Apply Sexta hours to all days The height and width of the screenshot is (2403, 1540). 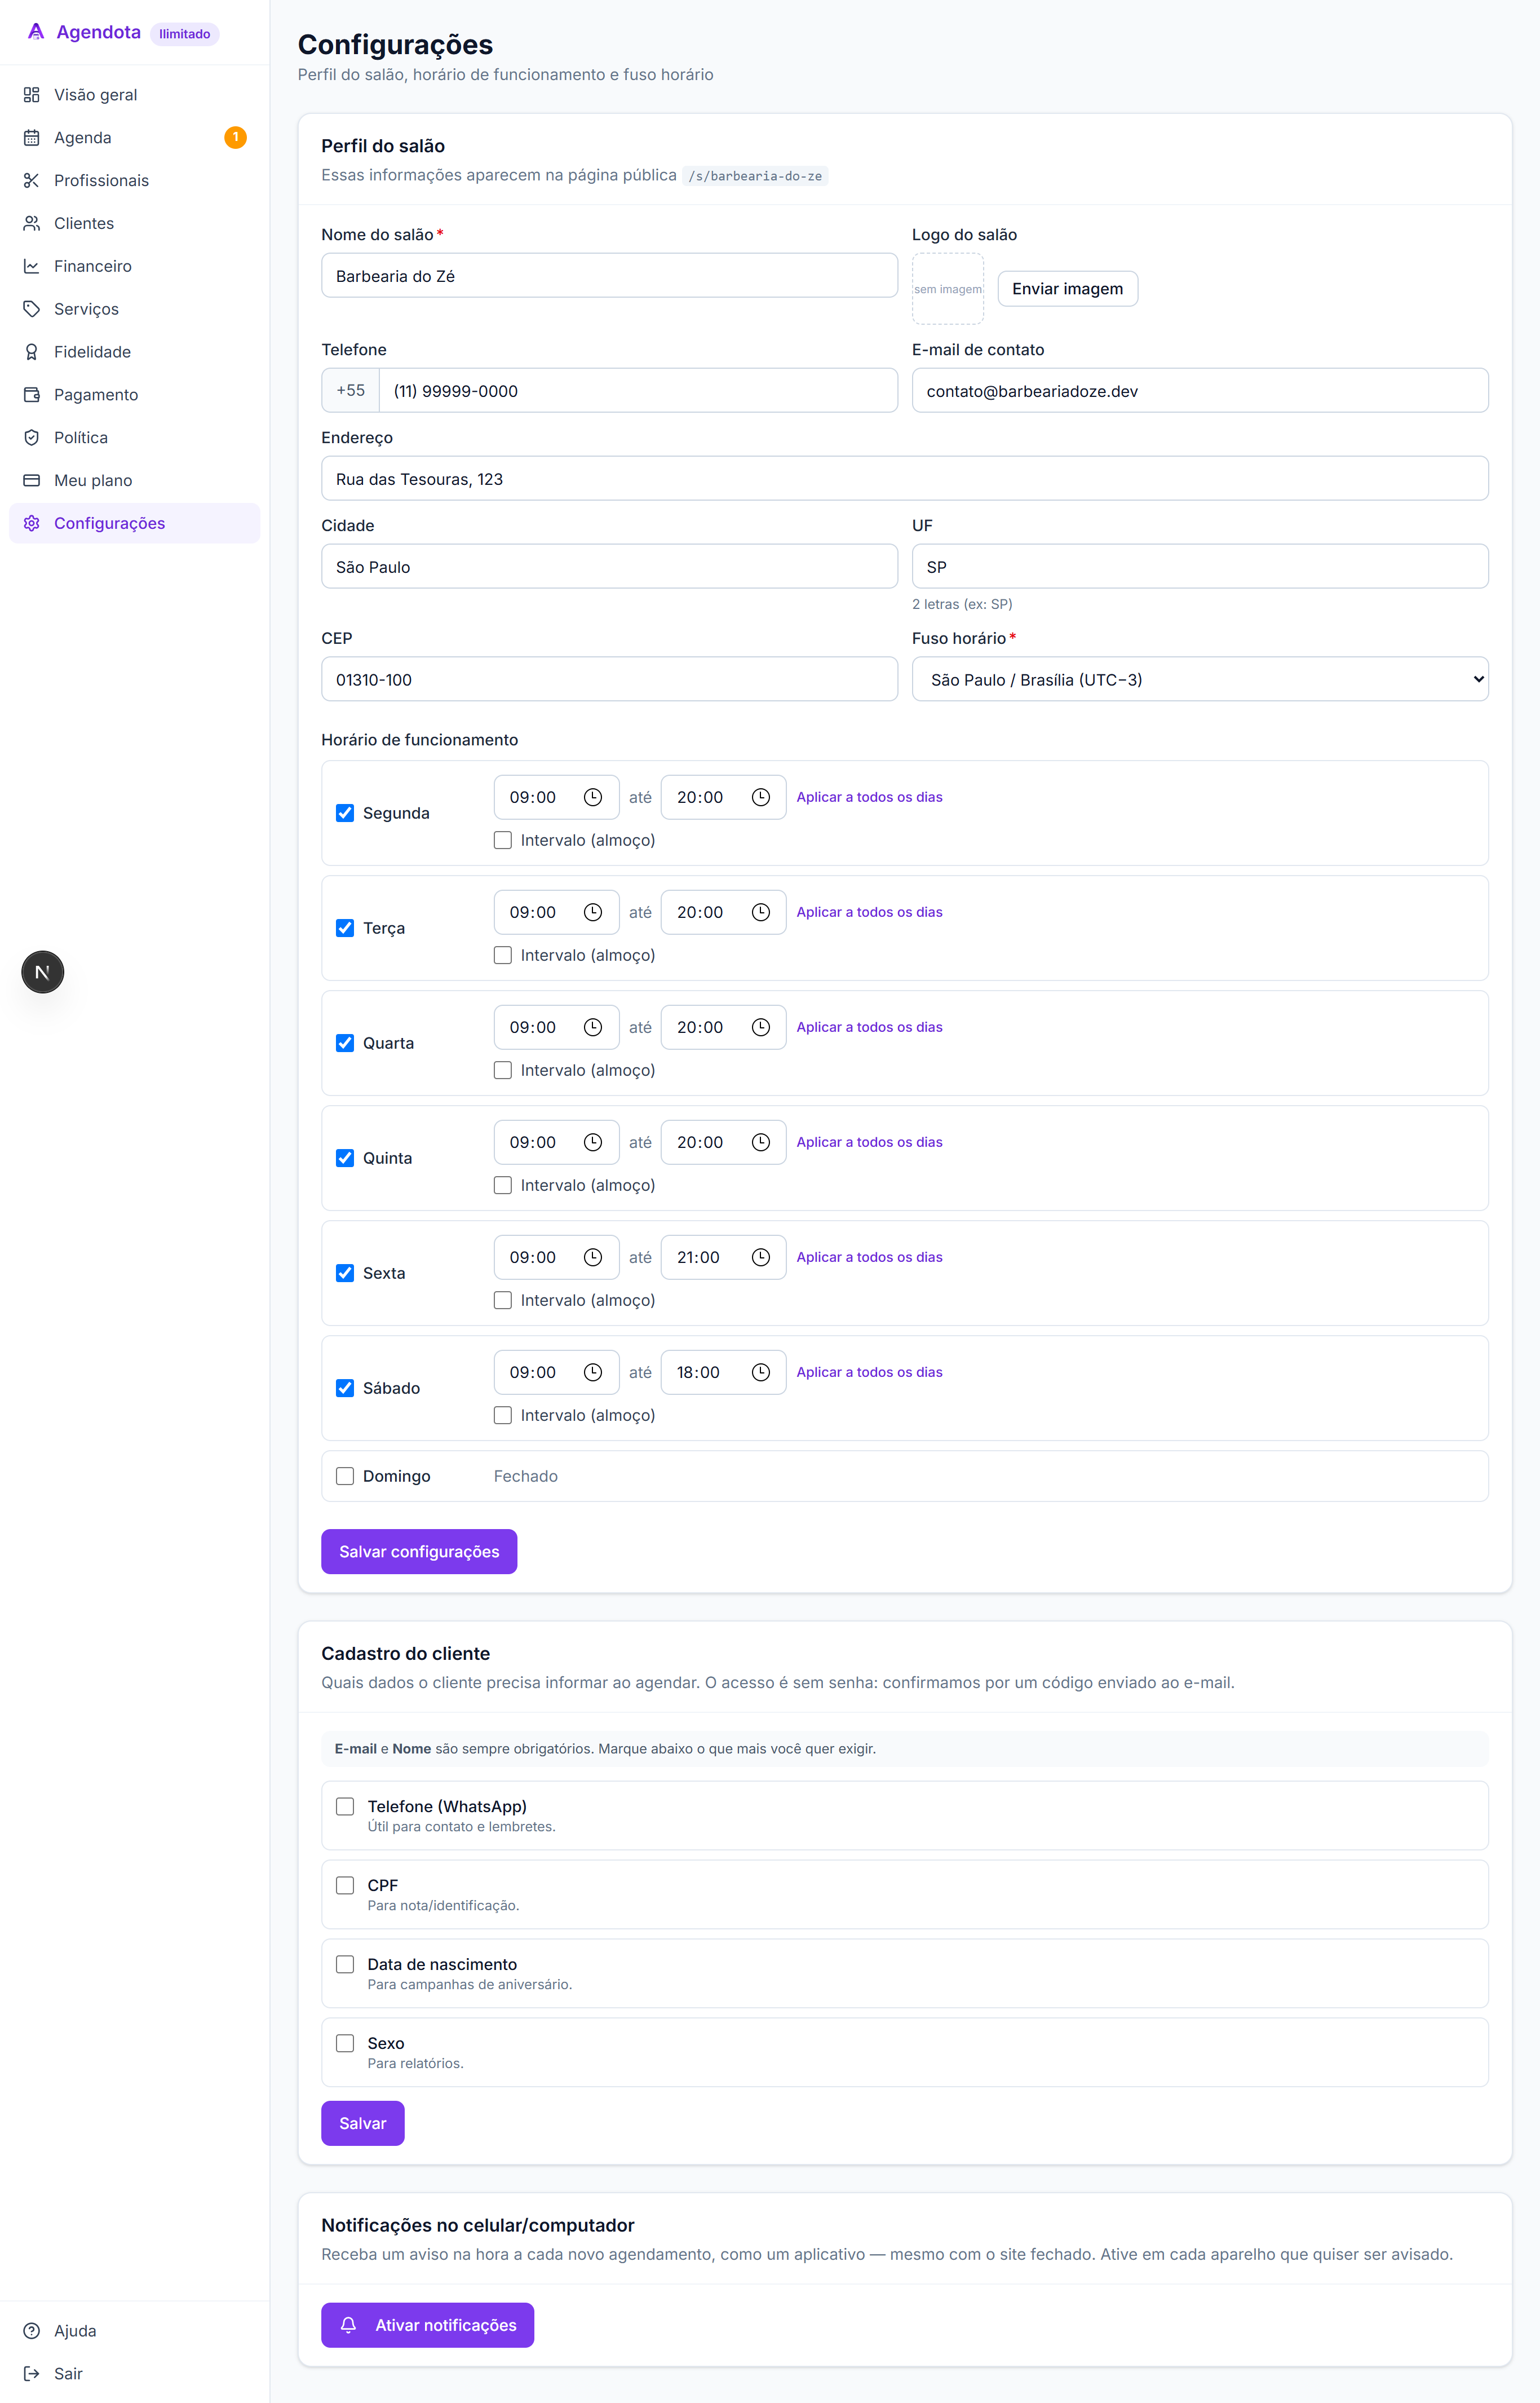(869, 1257)
